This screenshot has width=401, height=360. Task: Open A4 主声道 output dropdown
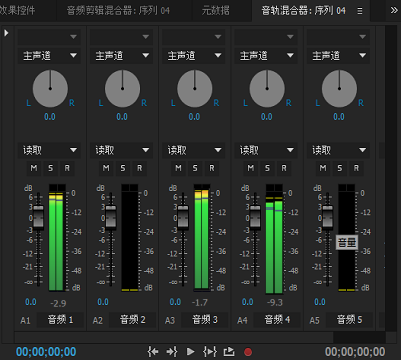coord(266,56)
